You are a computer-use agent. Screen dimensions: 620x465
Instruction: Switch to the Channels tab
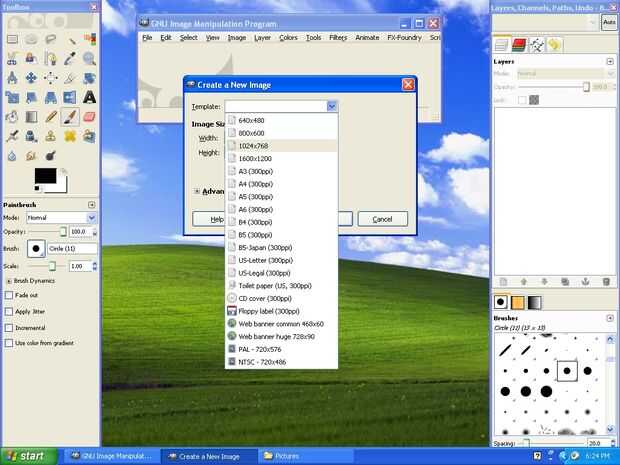pos(519,45)
